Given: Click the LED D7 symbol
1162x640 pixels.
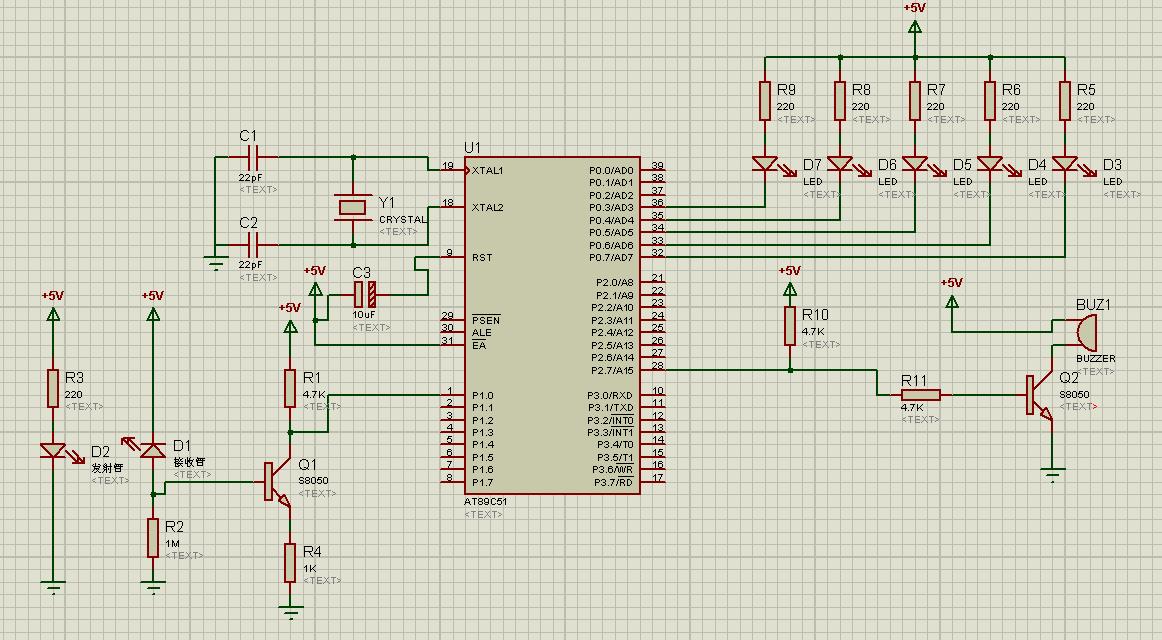Looking at the screenshot, I should (x=765, y=164).
